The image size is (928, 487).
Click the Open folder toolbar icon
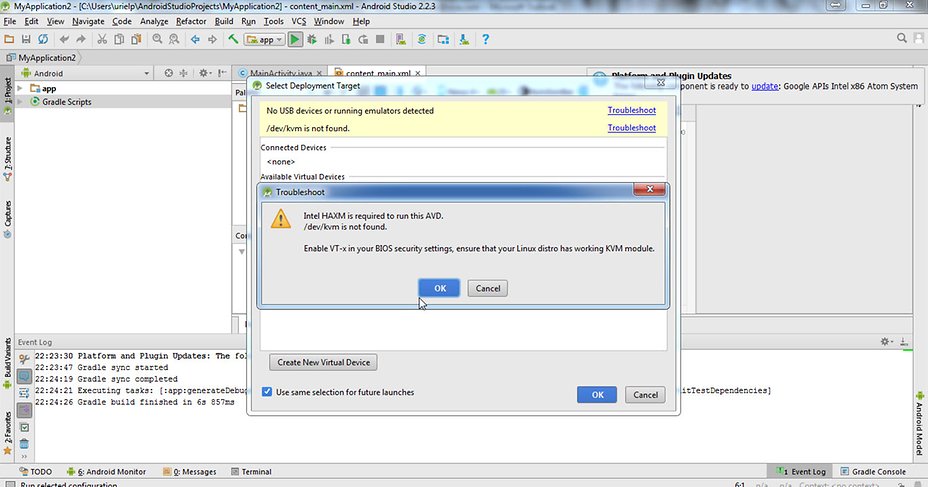coord(9,39)
